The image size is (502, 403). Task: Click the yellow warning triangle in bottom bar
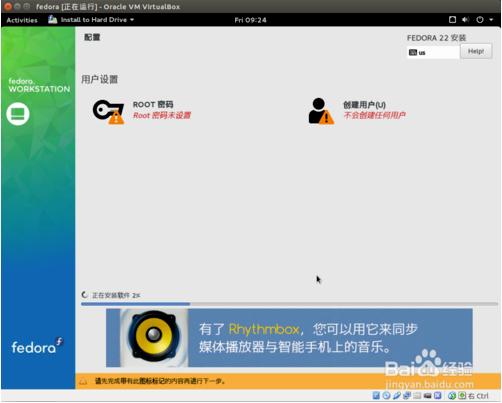point(83,381)
